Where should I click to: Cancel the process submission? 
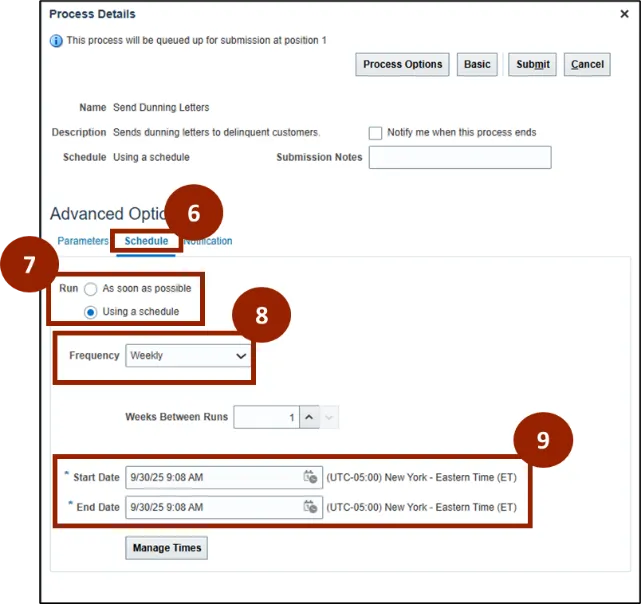pyautogui.click(x=587, y=64)
